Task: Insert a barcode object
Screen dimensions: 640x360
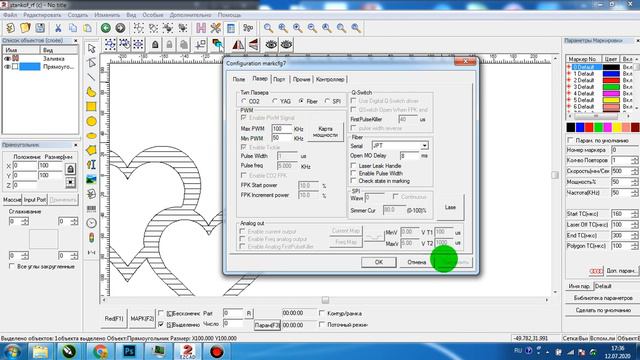Action: (x=91, y=209)
